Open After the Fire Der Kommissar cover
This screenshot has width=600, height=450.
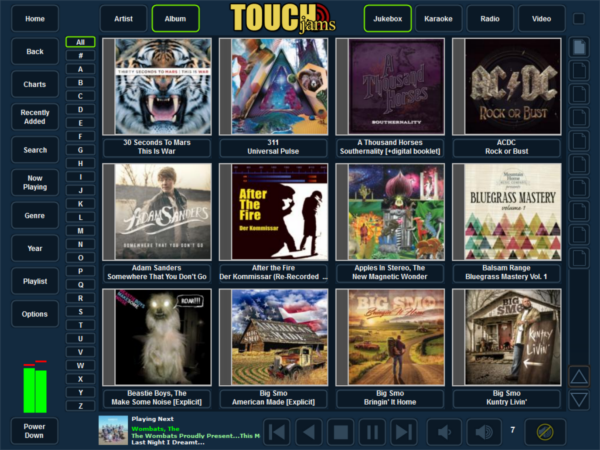pos(273,212)
